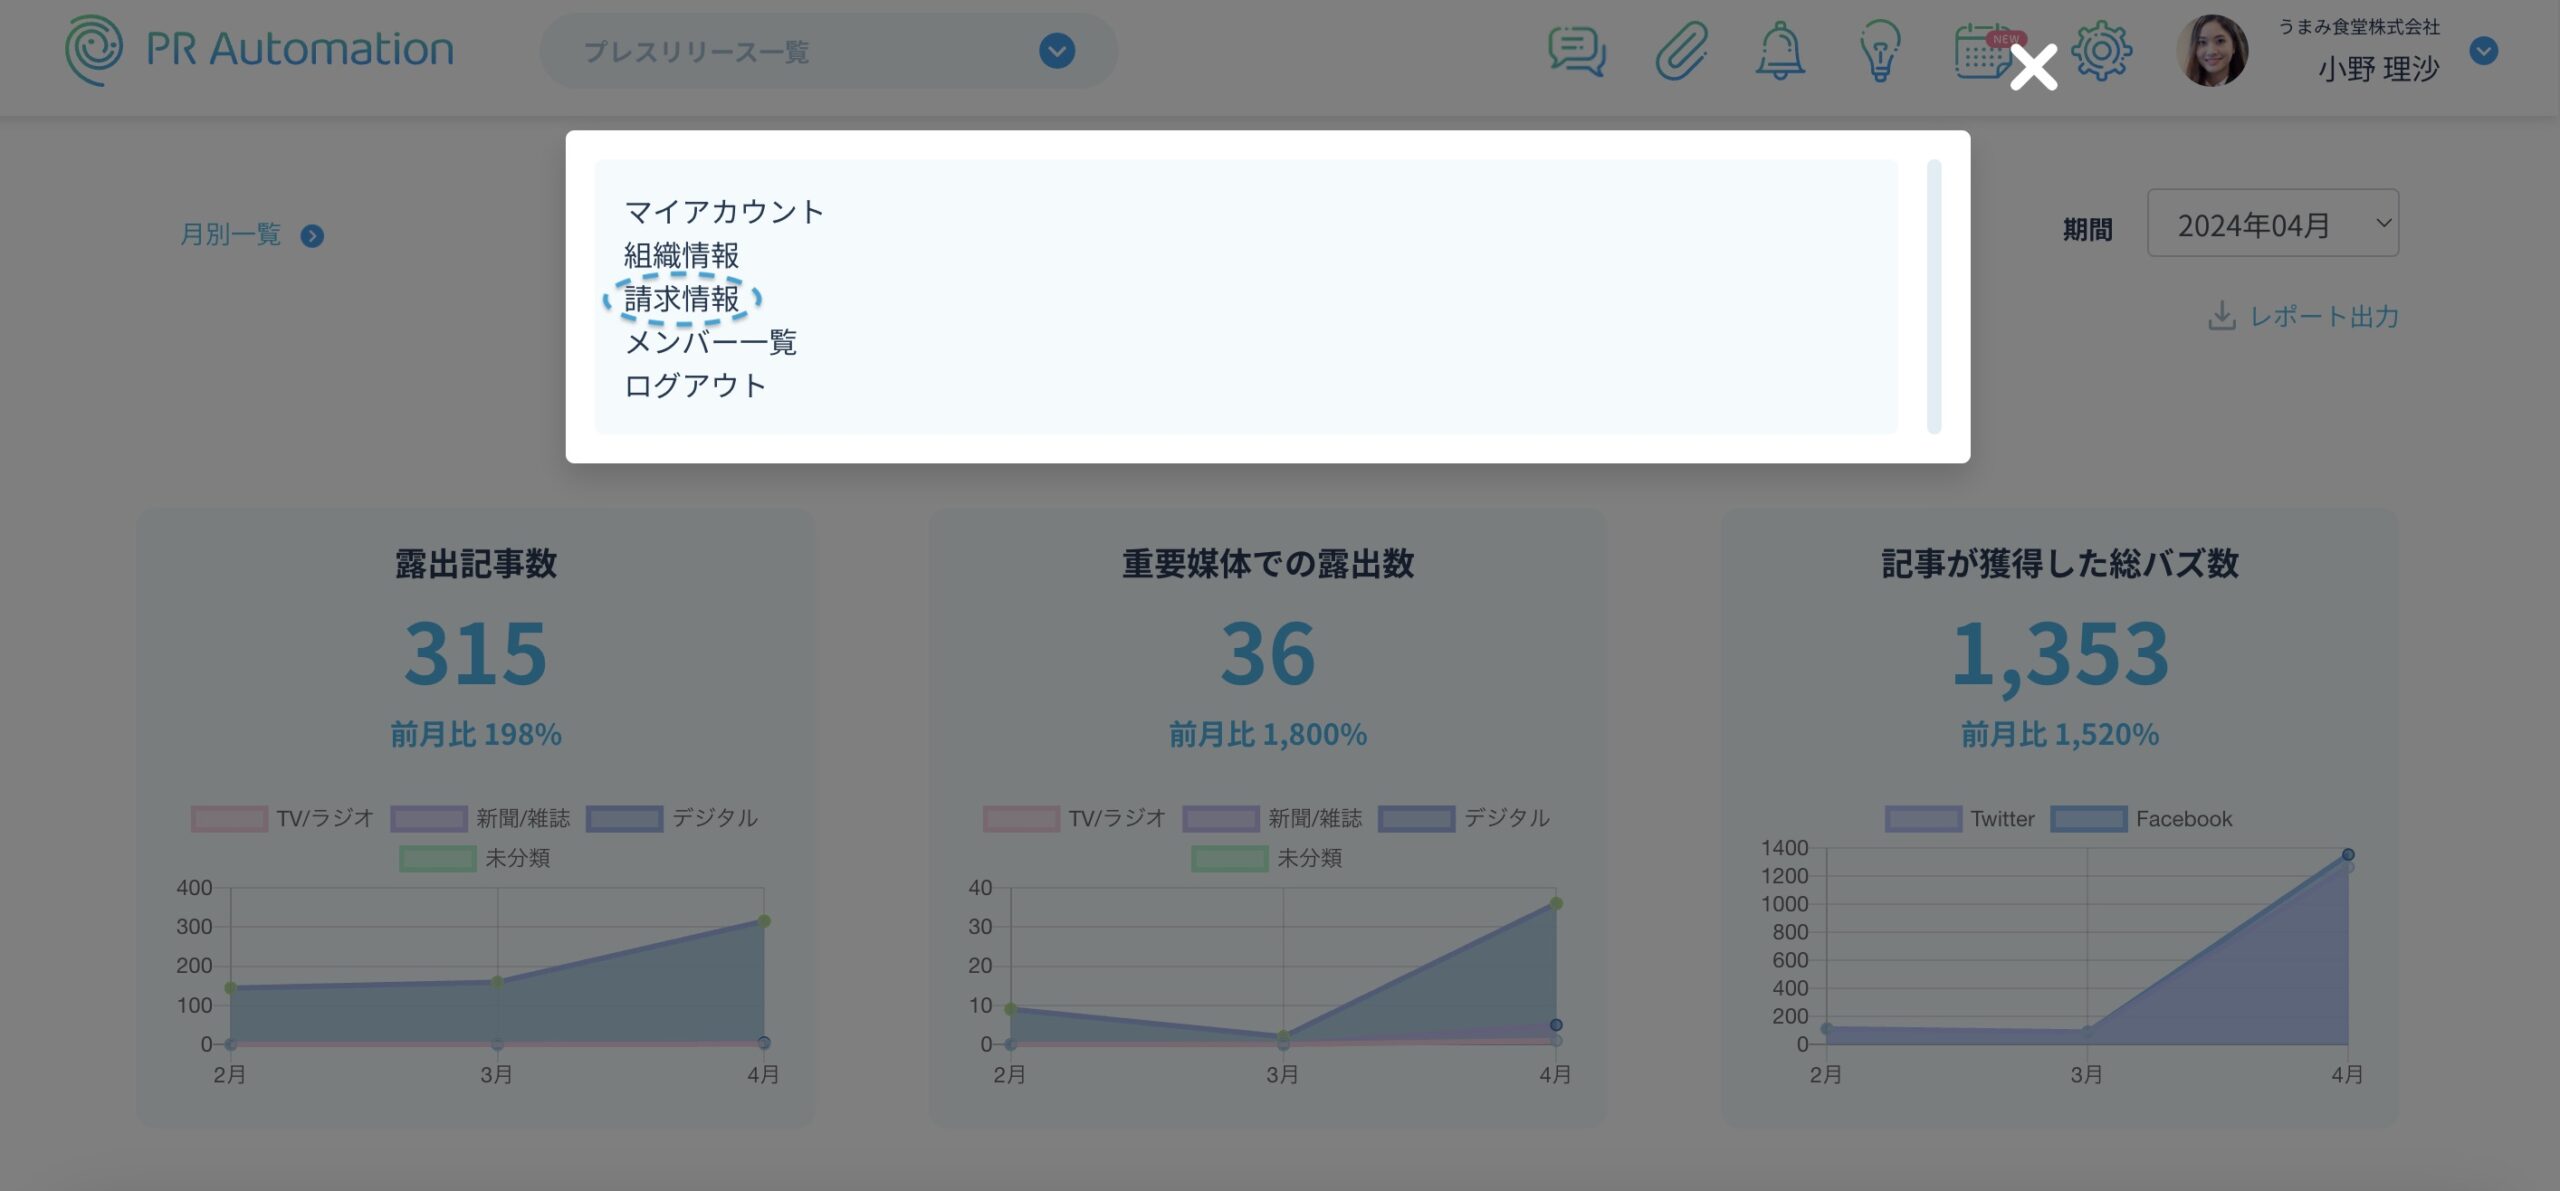The image size is (2560, 1191).
Task: Select メンバー一覧 menu entry
Action: coord(710,342)
